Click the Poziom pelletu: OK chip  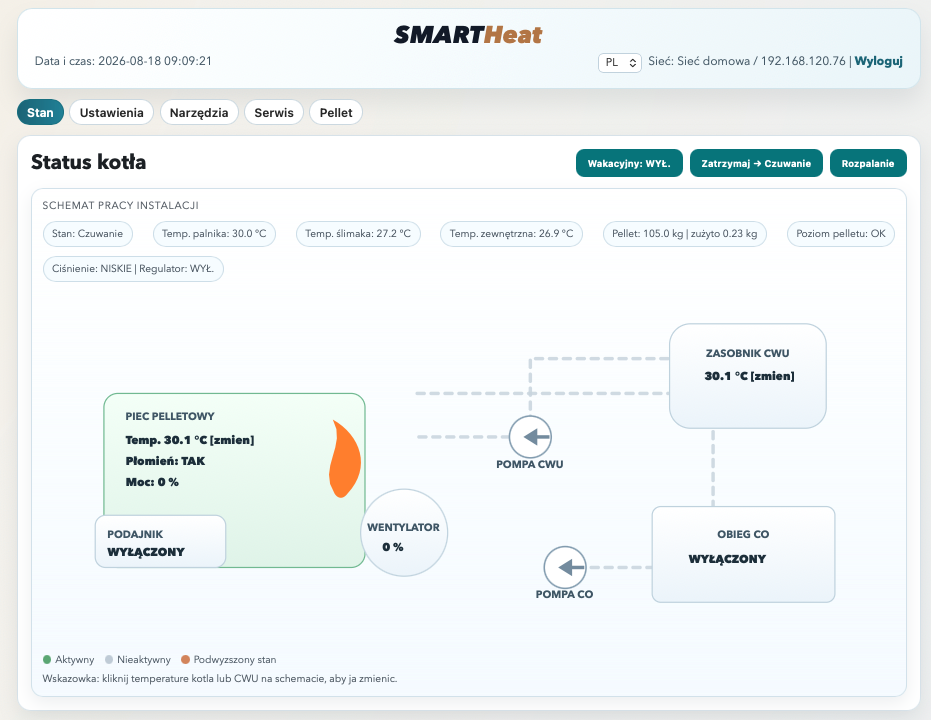(x=841, y=234)
